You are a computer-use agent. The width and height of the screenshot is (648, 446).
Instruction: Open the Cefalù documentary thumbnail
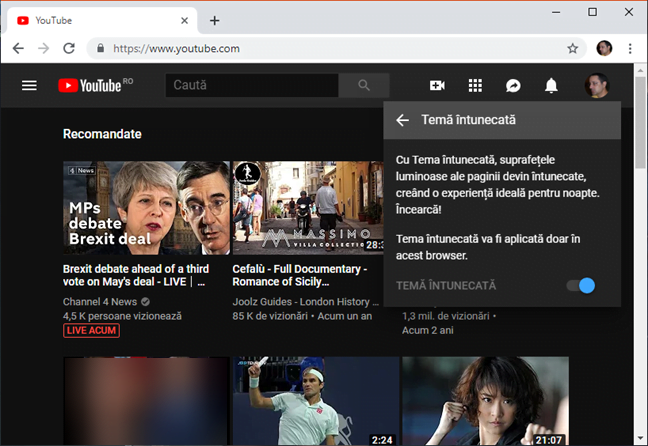coord(308,208)
